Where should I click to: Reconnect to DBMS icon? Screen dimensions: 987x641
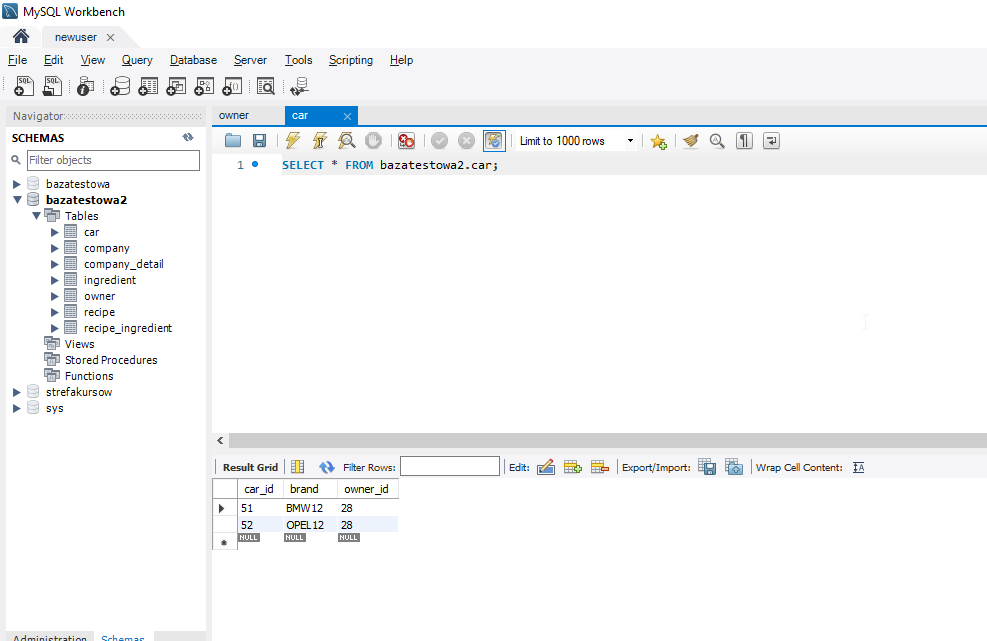[x=300, y=86]
